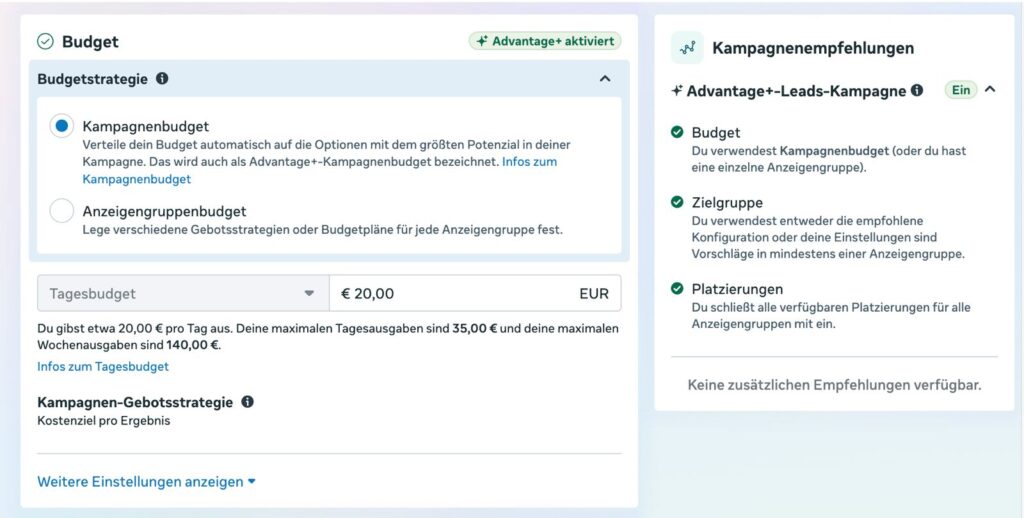
Task: Click the Budget section checkmark icon
Action: pos(45,42)
